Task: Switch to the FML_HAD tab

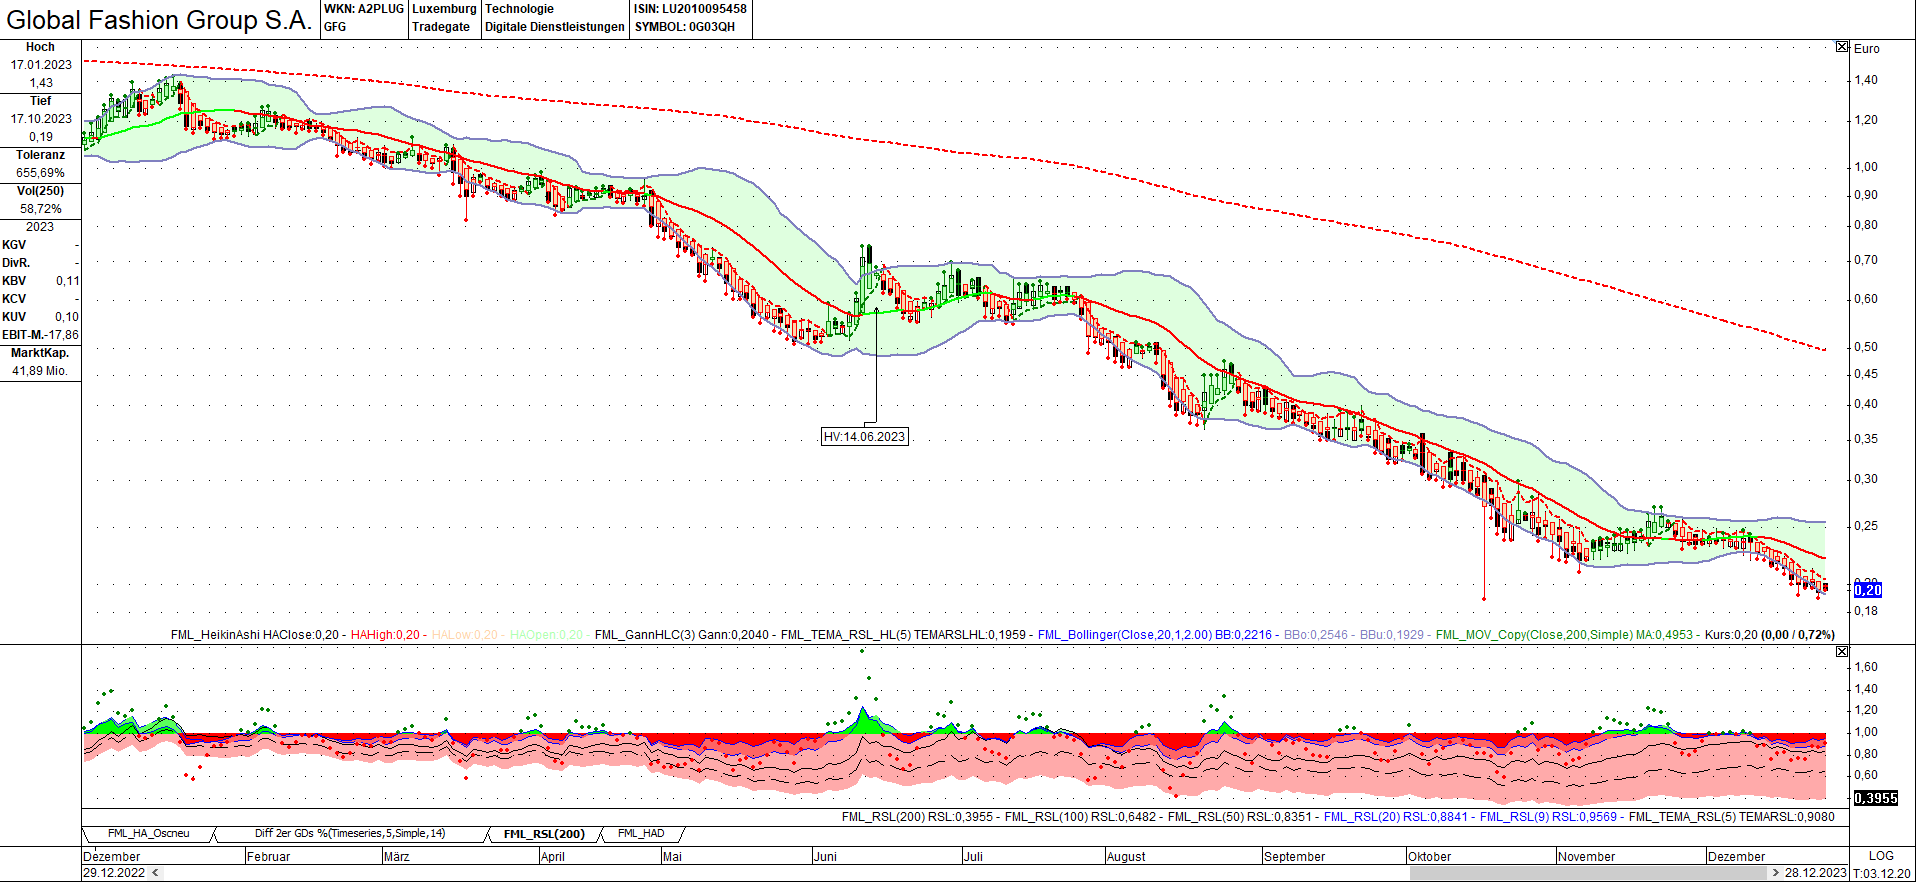Action: pyautogui.click(x=641, y=834)
